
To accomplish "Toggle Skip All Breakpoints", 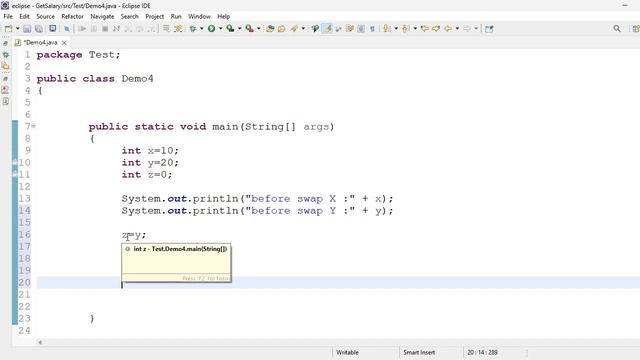I will click(67, 29).
